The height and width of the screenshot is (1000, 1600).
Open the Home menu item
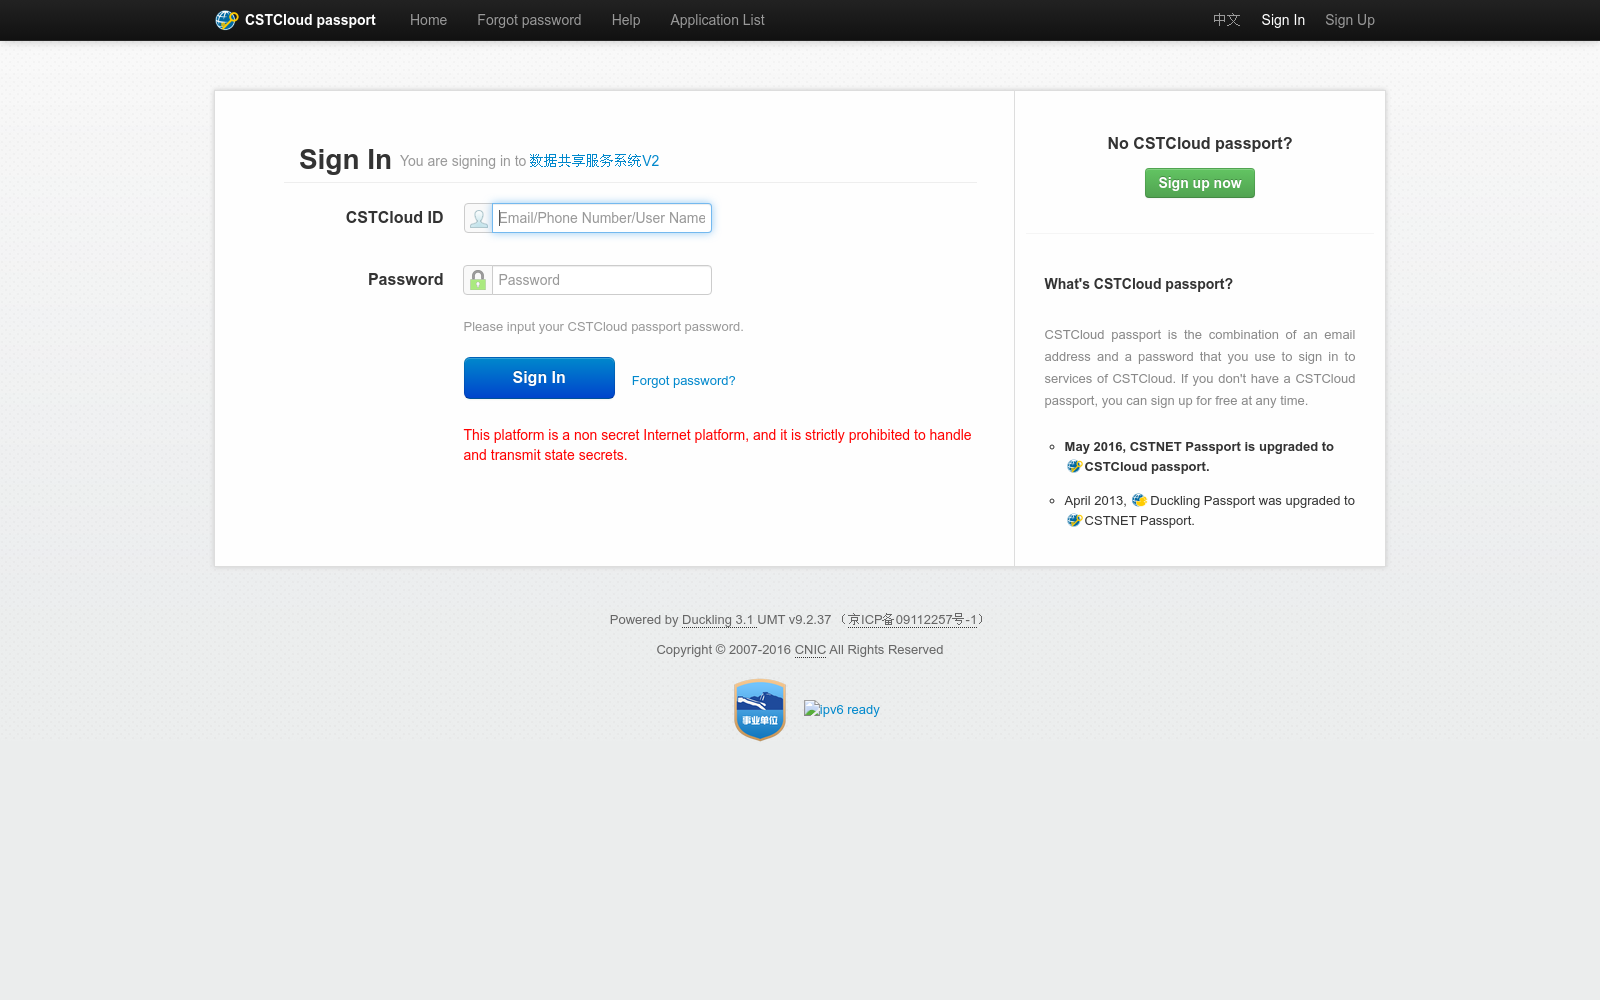(428, 20)
